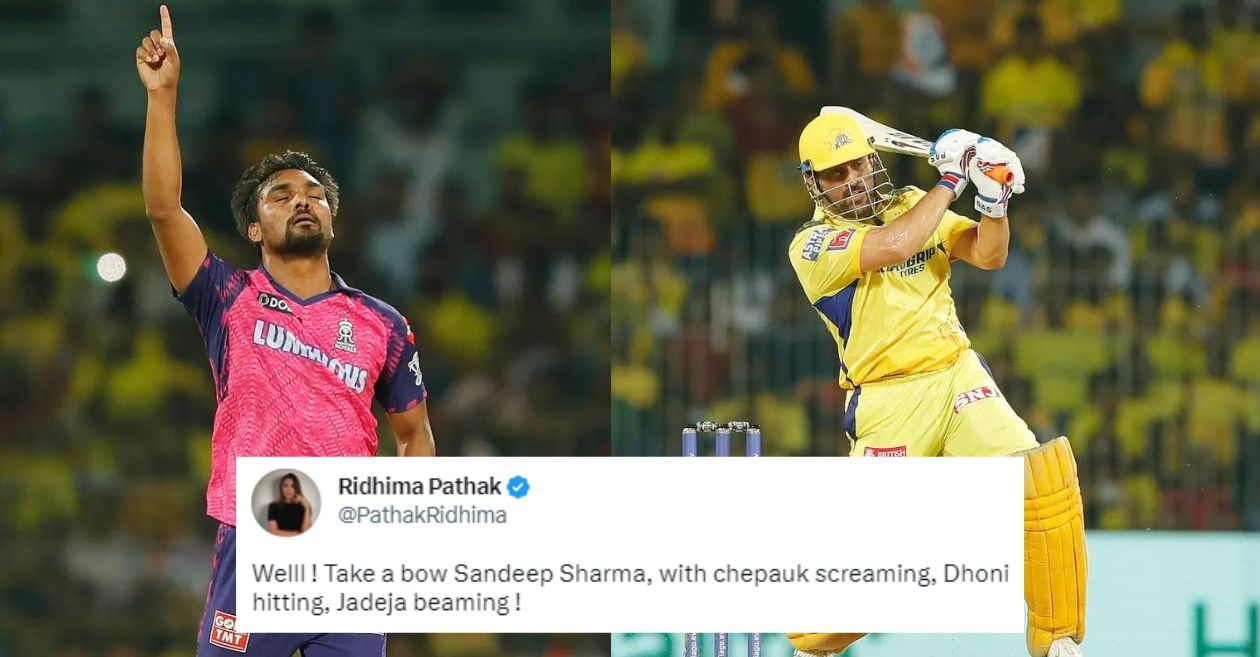Click the Rajasthan Royals crest on jersey
The width and height of the screenshot is (1260, 657).
tap(345, 336)
